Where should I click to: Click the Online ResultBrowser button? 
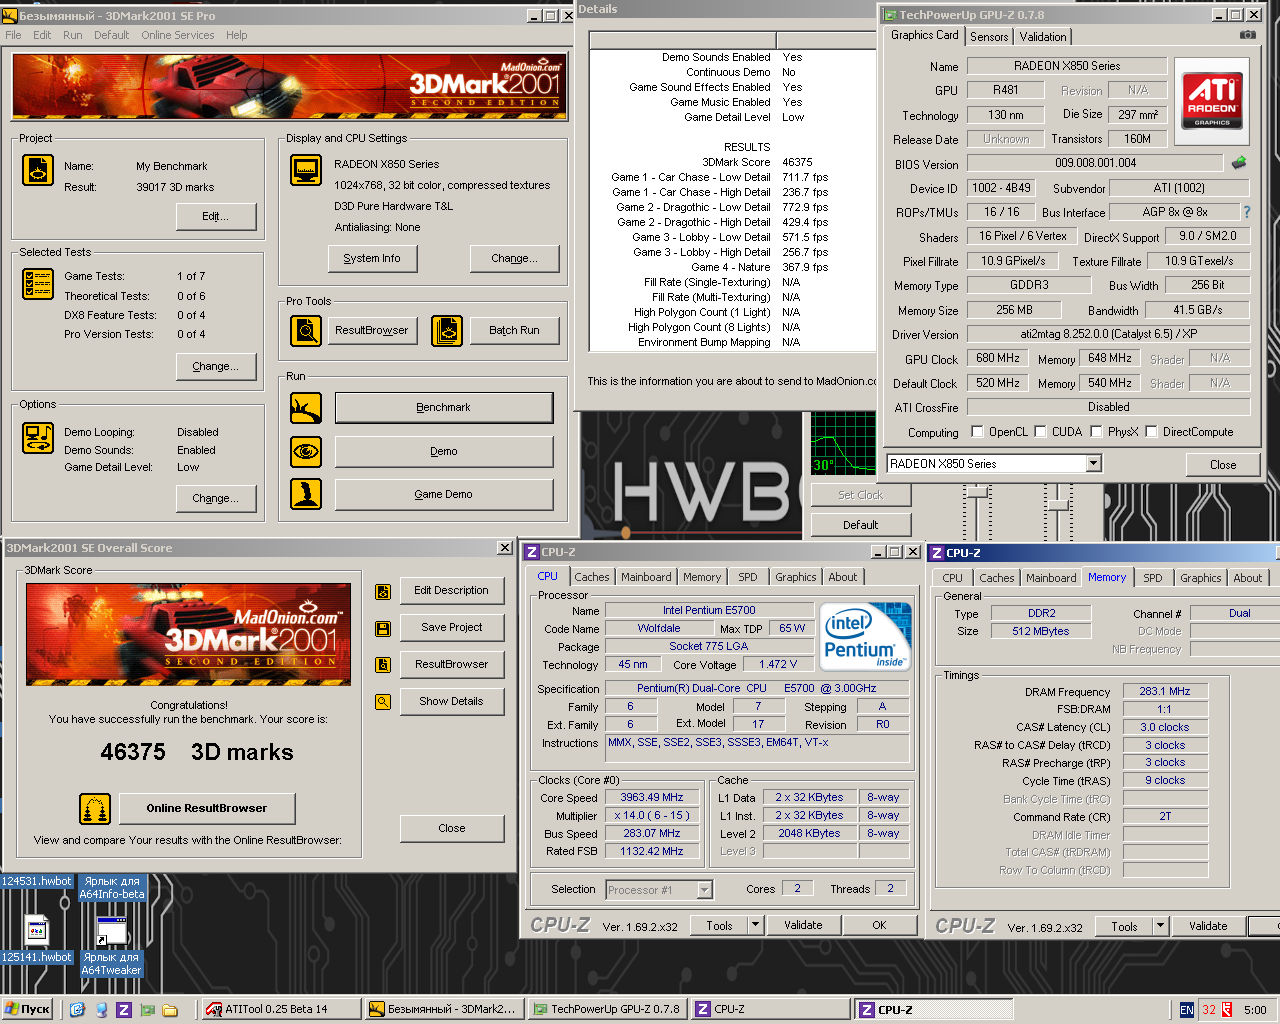point(207,808)
